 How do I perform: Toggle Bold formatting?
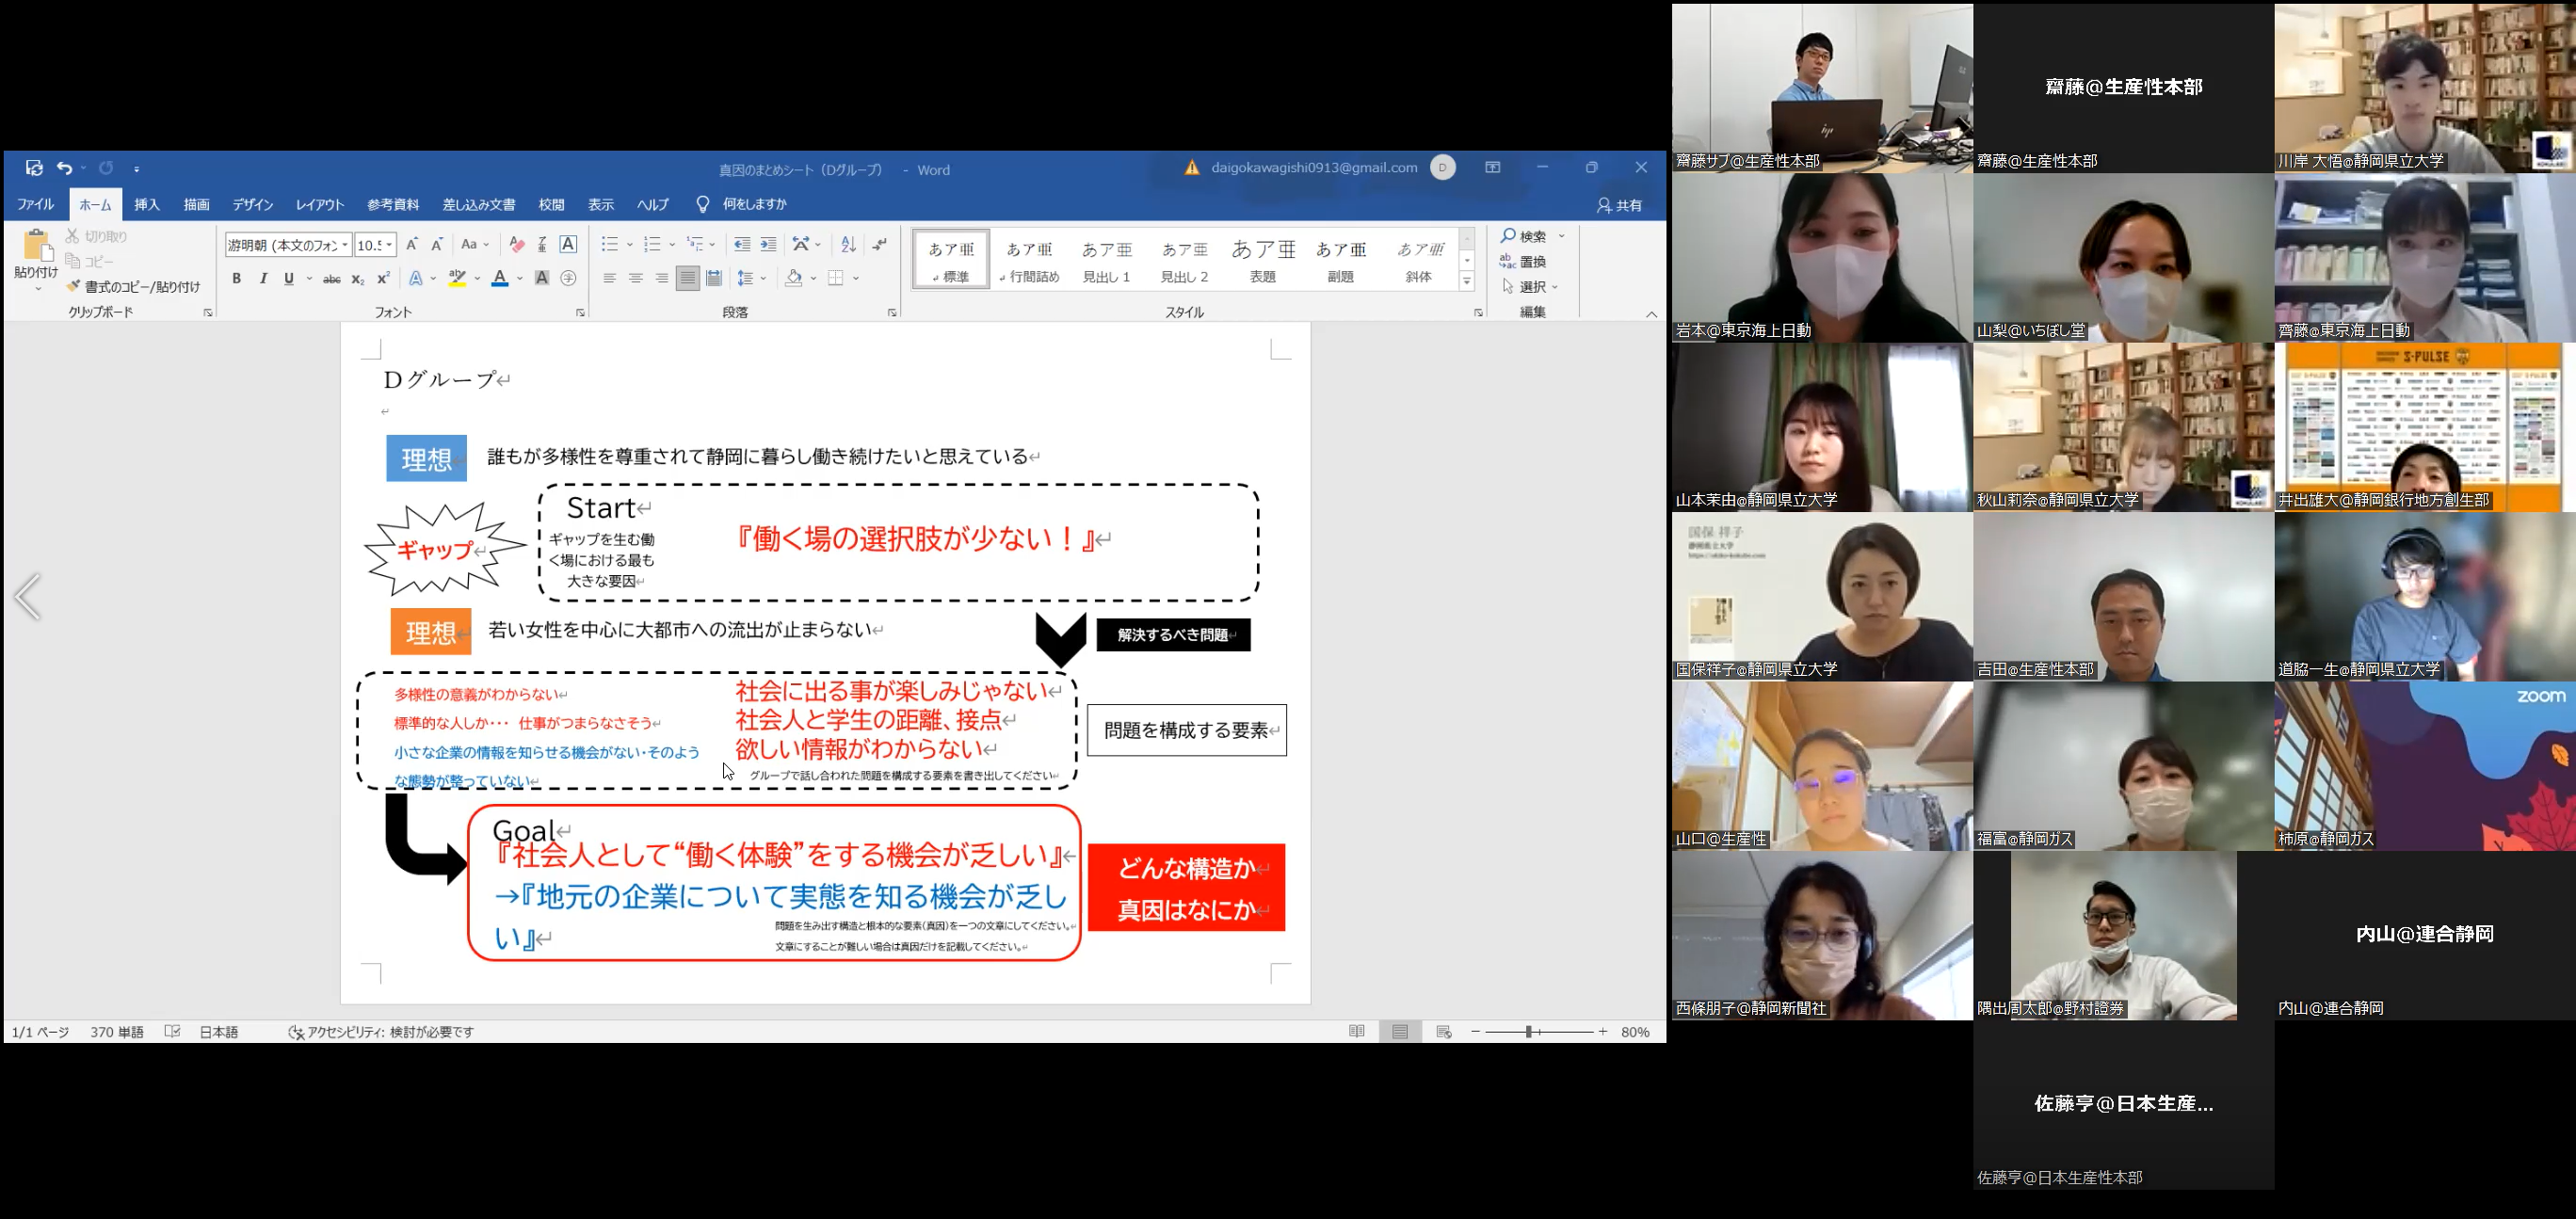[x=237, y=279]
